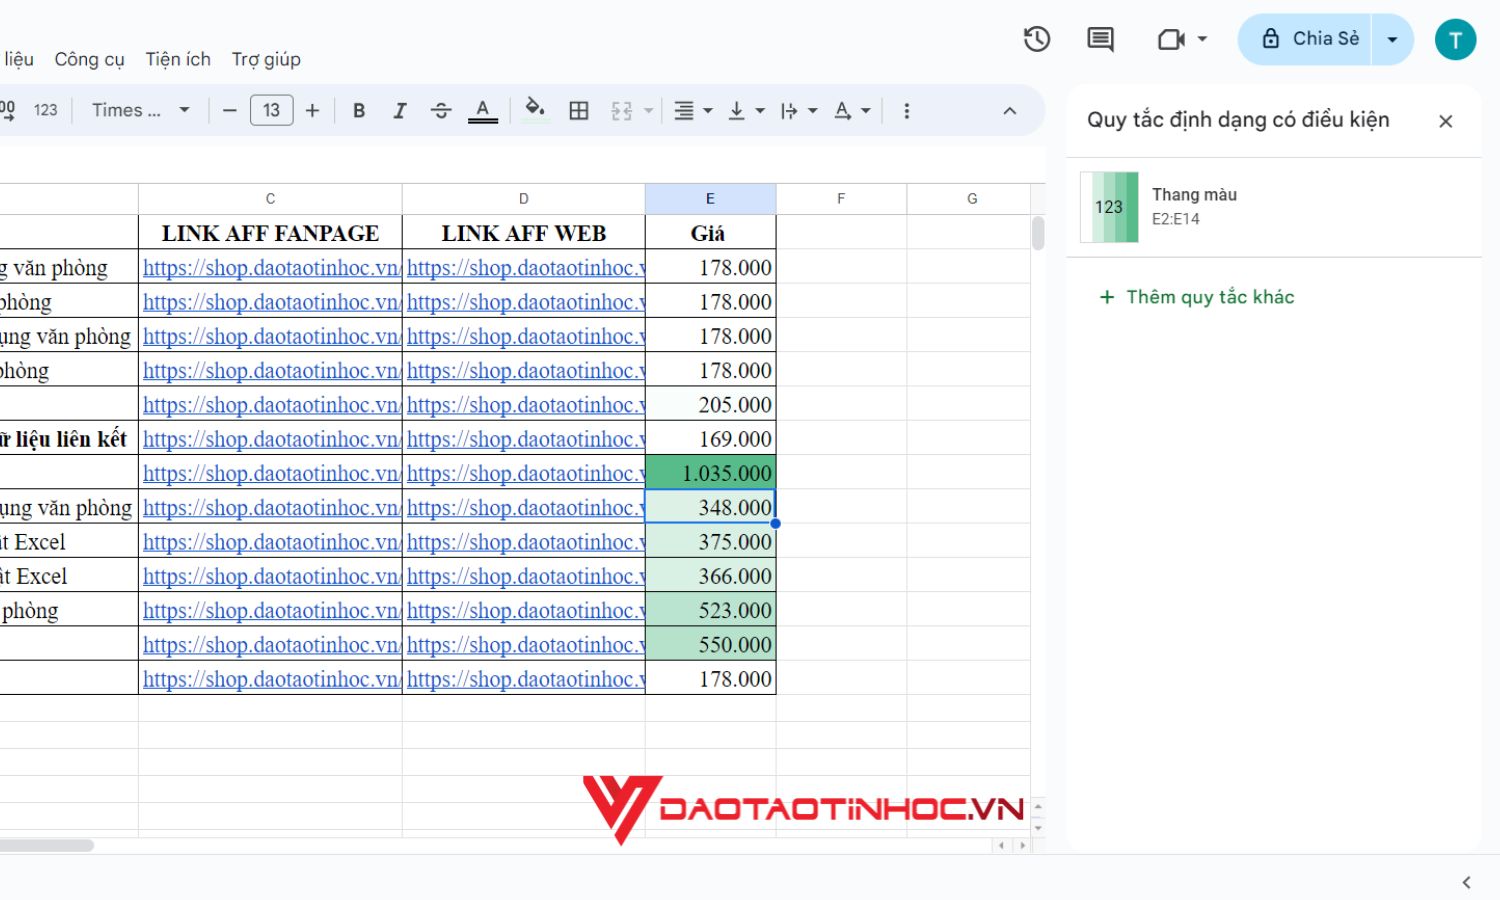This screenshot has width=1500, height=900.
Task: Toggle bold formatting
Action: click(359, 110)
